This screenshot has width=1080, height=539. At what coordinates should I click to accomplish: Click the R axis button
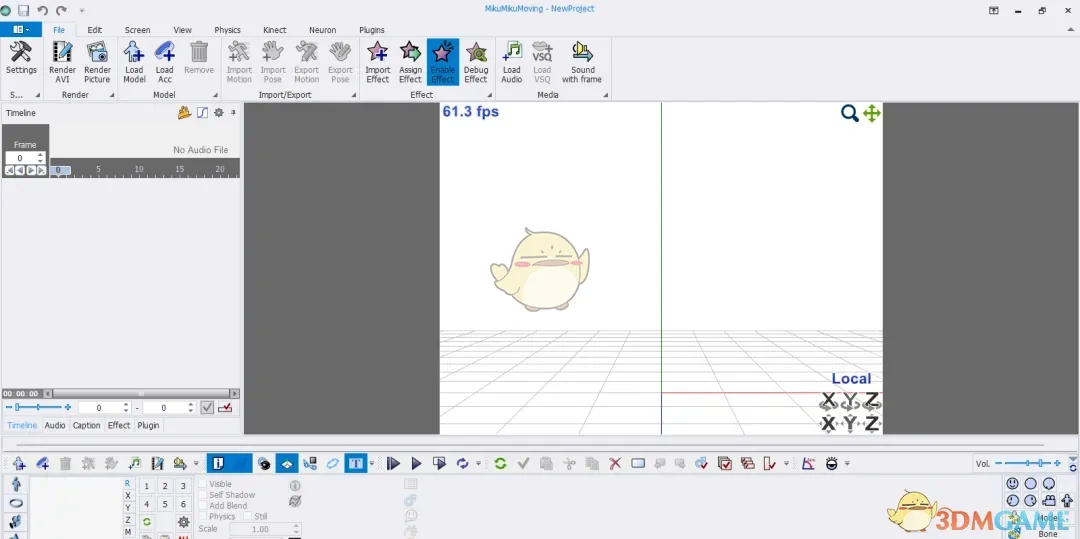click(x=128, y=484)
